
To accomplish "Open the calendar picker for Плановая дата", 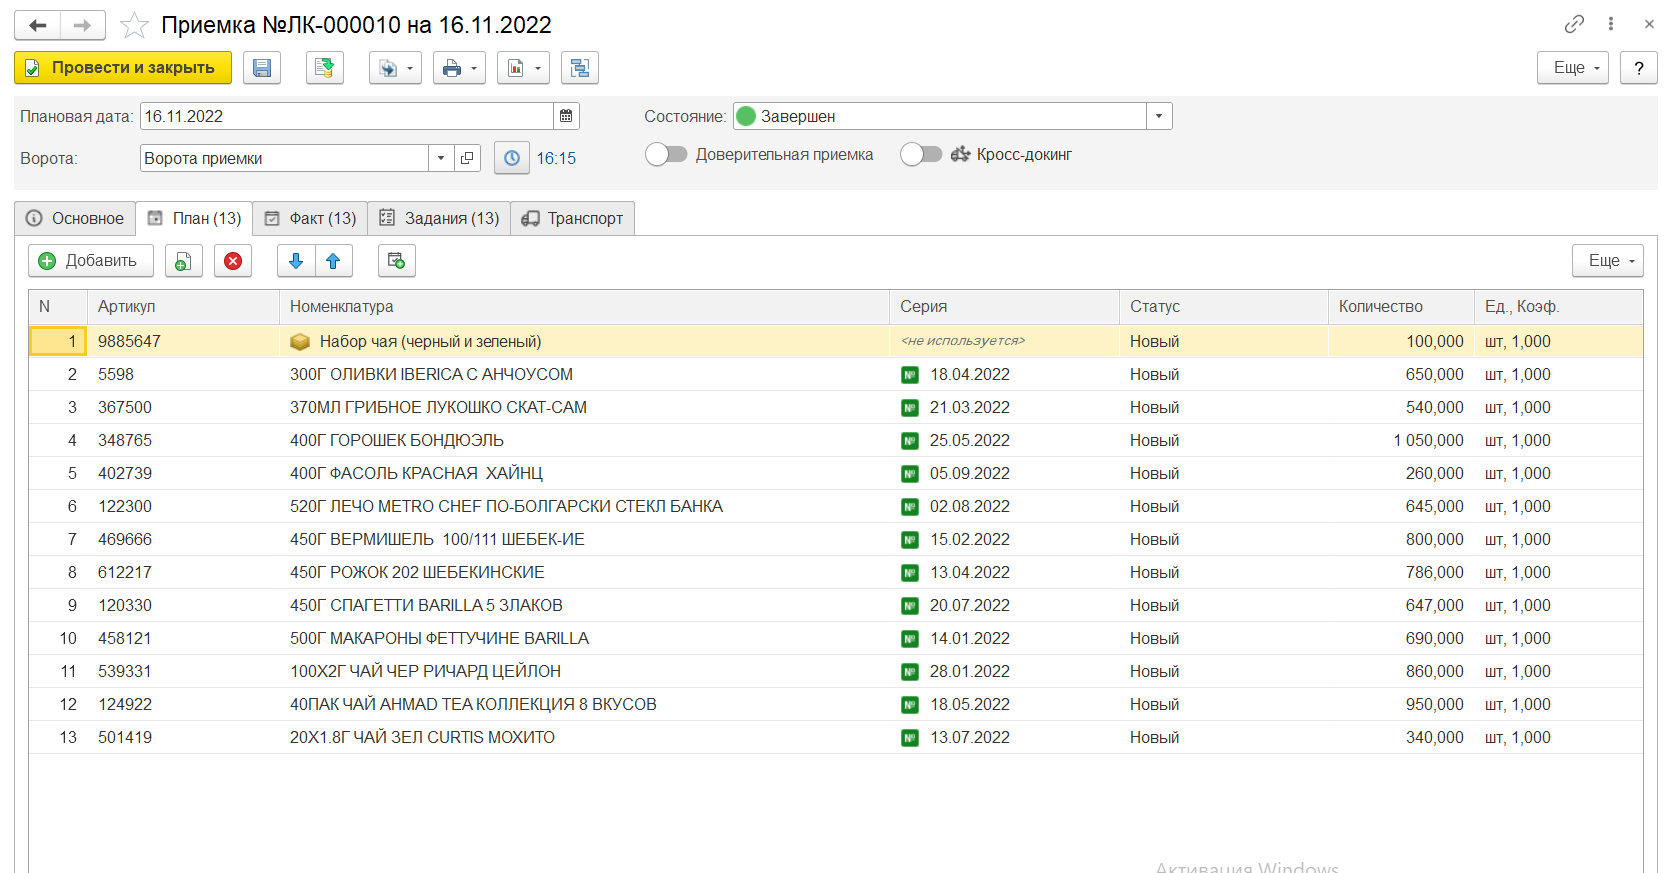I will [x=566, y=116].
